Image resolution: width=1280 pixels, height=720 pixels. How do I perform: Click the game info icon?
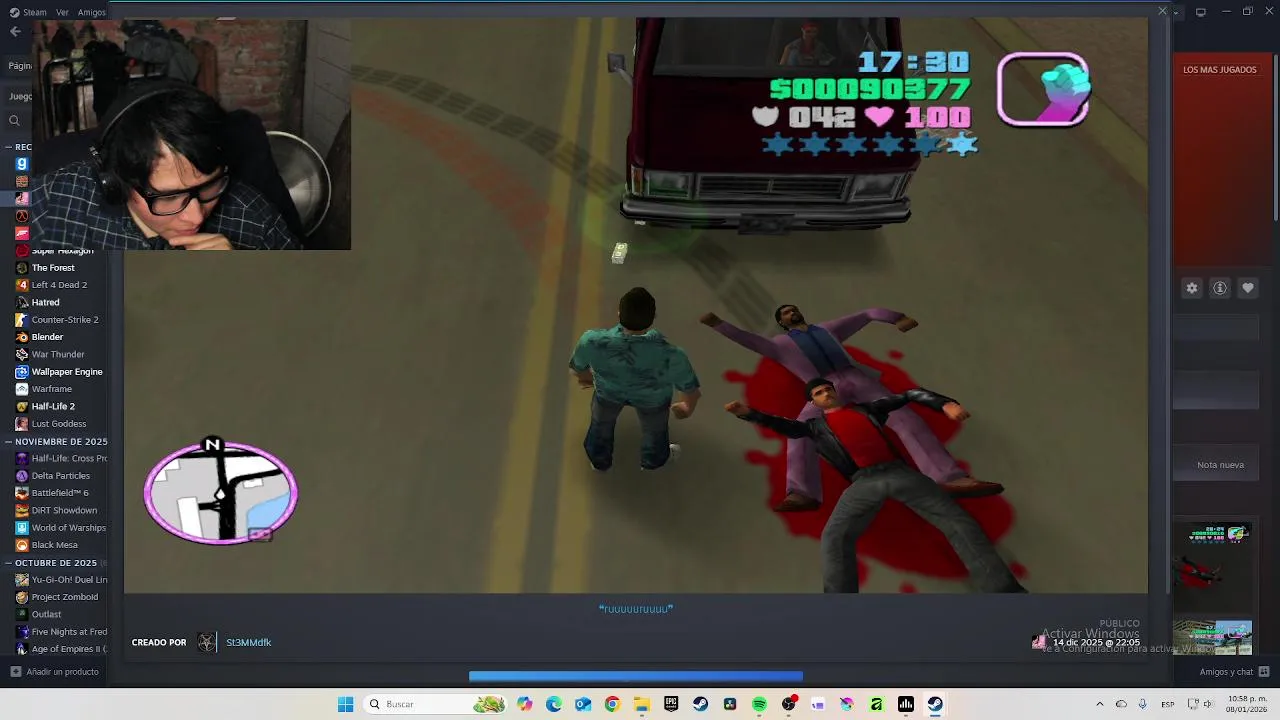click(x=1220, y=288)
